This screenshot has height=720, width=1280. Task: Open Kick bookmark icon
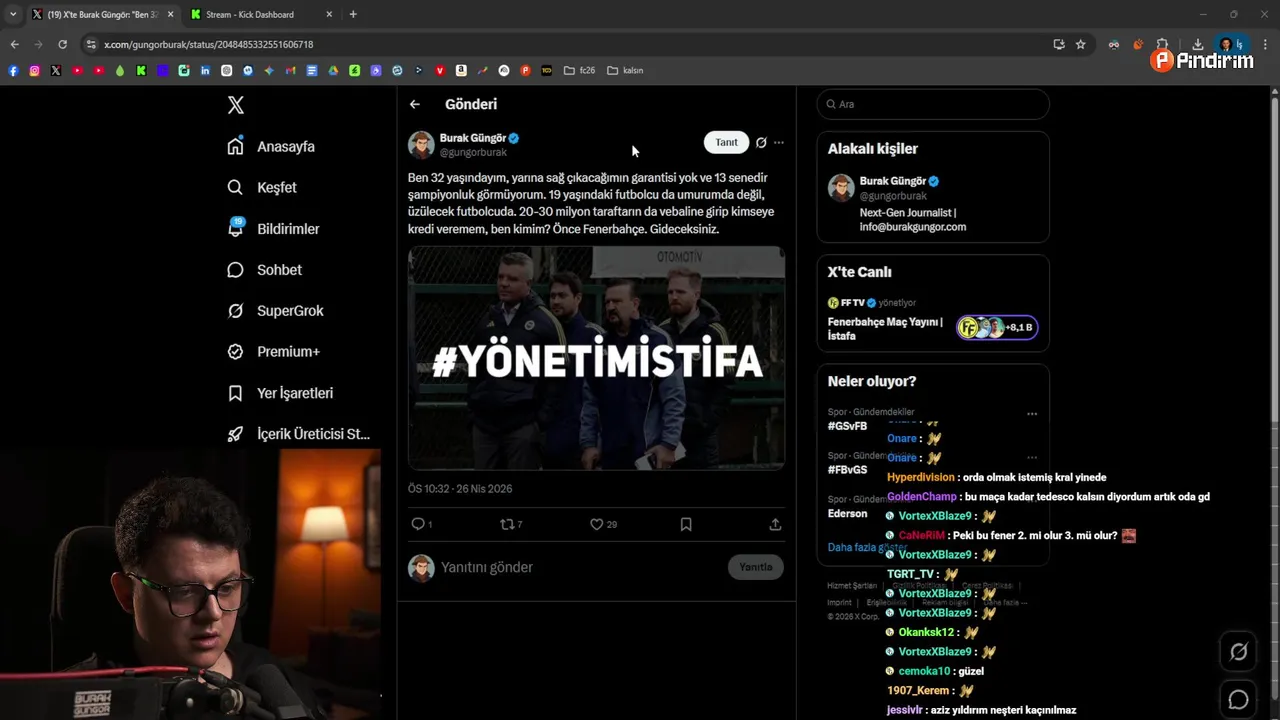pyautogui.click(x=141, y=70)
